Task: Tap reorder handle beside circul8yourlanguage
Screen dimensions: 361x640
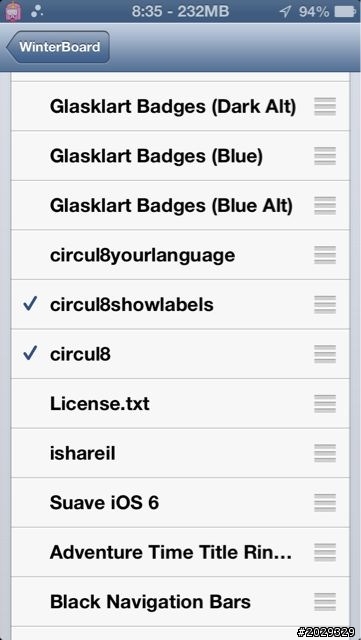Action: [x=325, y=255]
